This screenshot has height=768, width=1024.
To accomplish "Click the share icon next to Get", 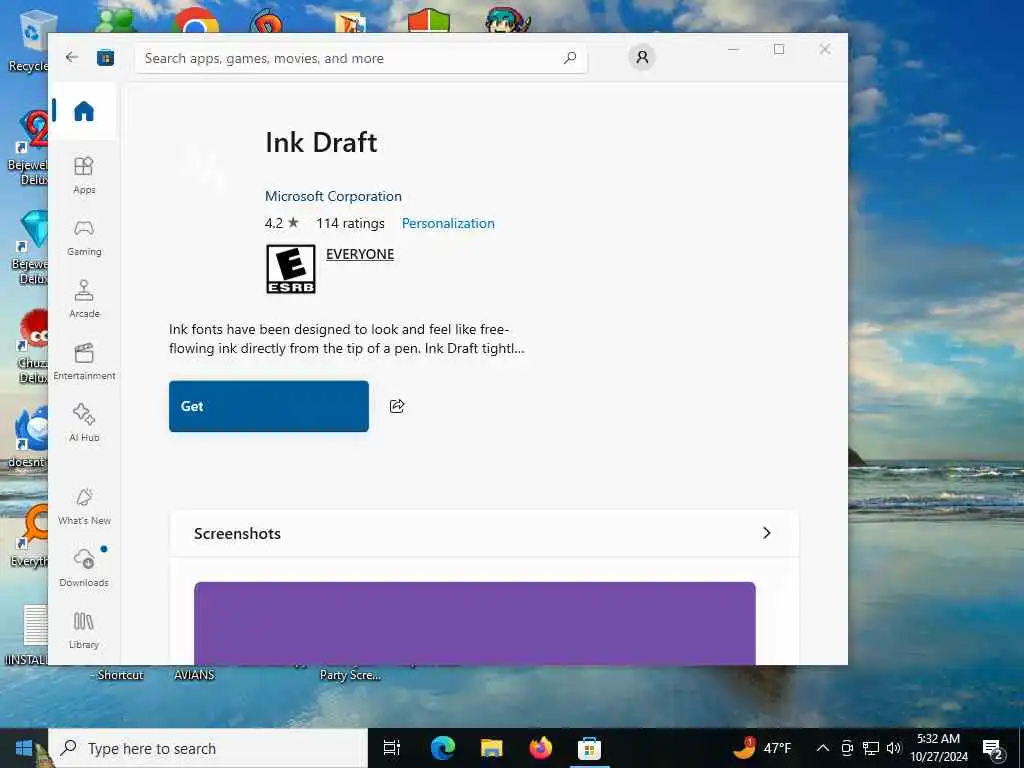I will [x=397, y=406].
